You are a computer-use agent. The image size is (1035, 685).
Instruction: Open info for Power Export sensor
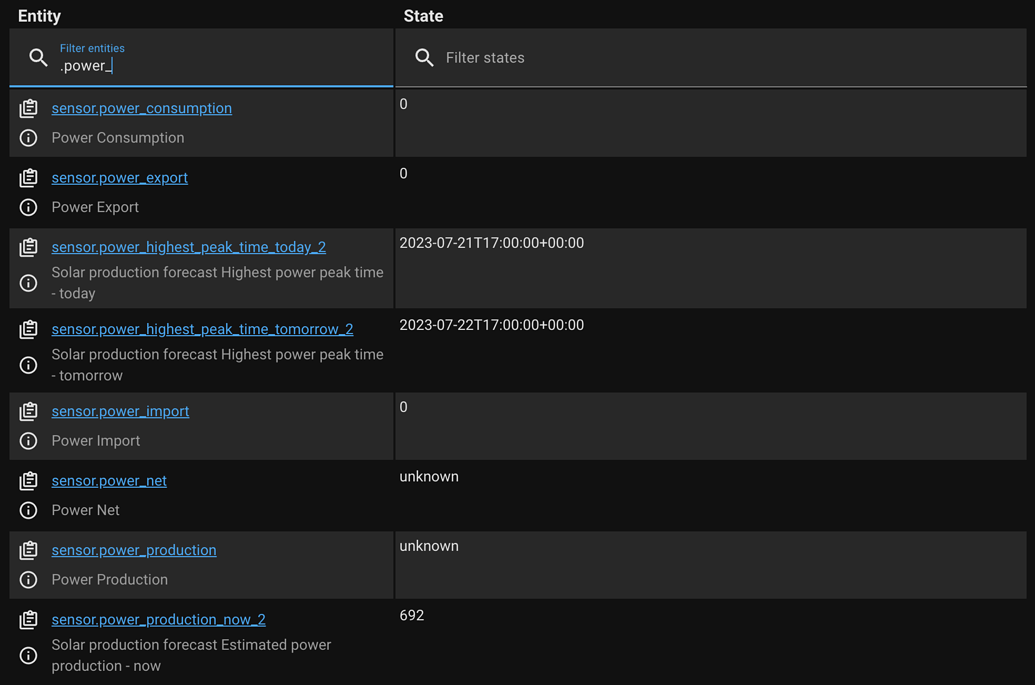point(28,207)
